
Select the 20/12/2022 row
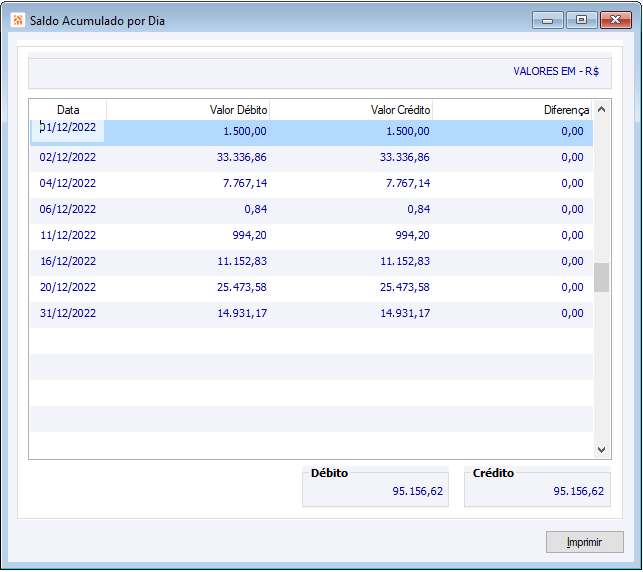click(311, 287)
